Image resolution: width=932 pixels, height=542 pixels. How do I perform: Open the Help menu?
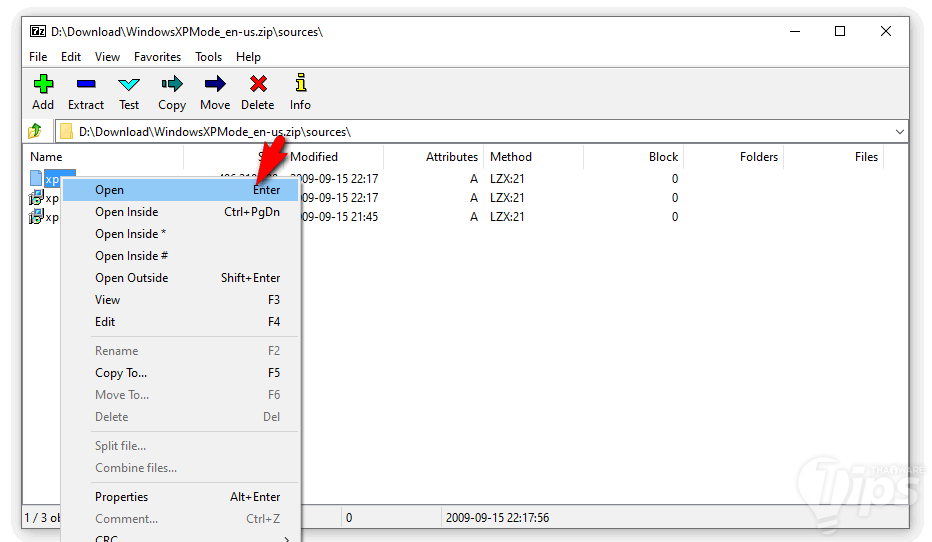(x=248, y=57)
